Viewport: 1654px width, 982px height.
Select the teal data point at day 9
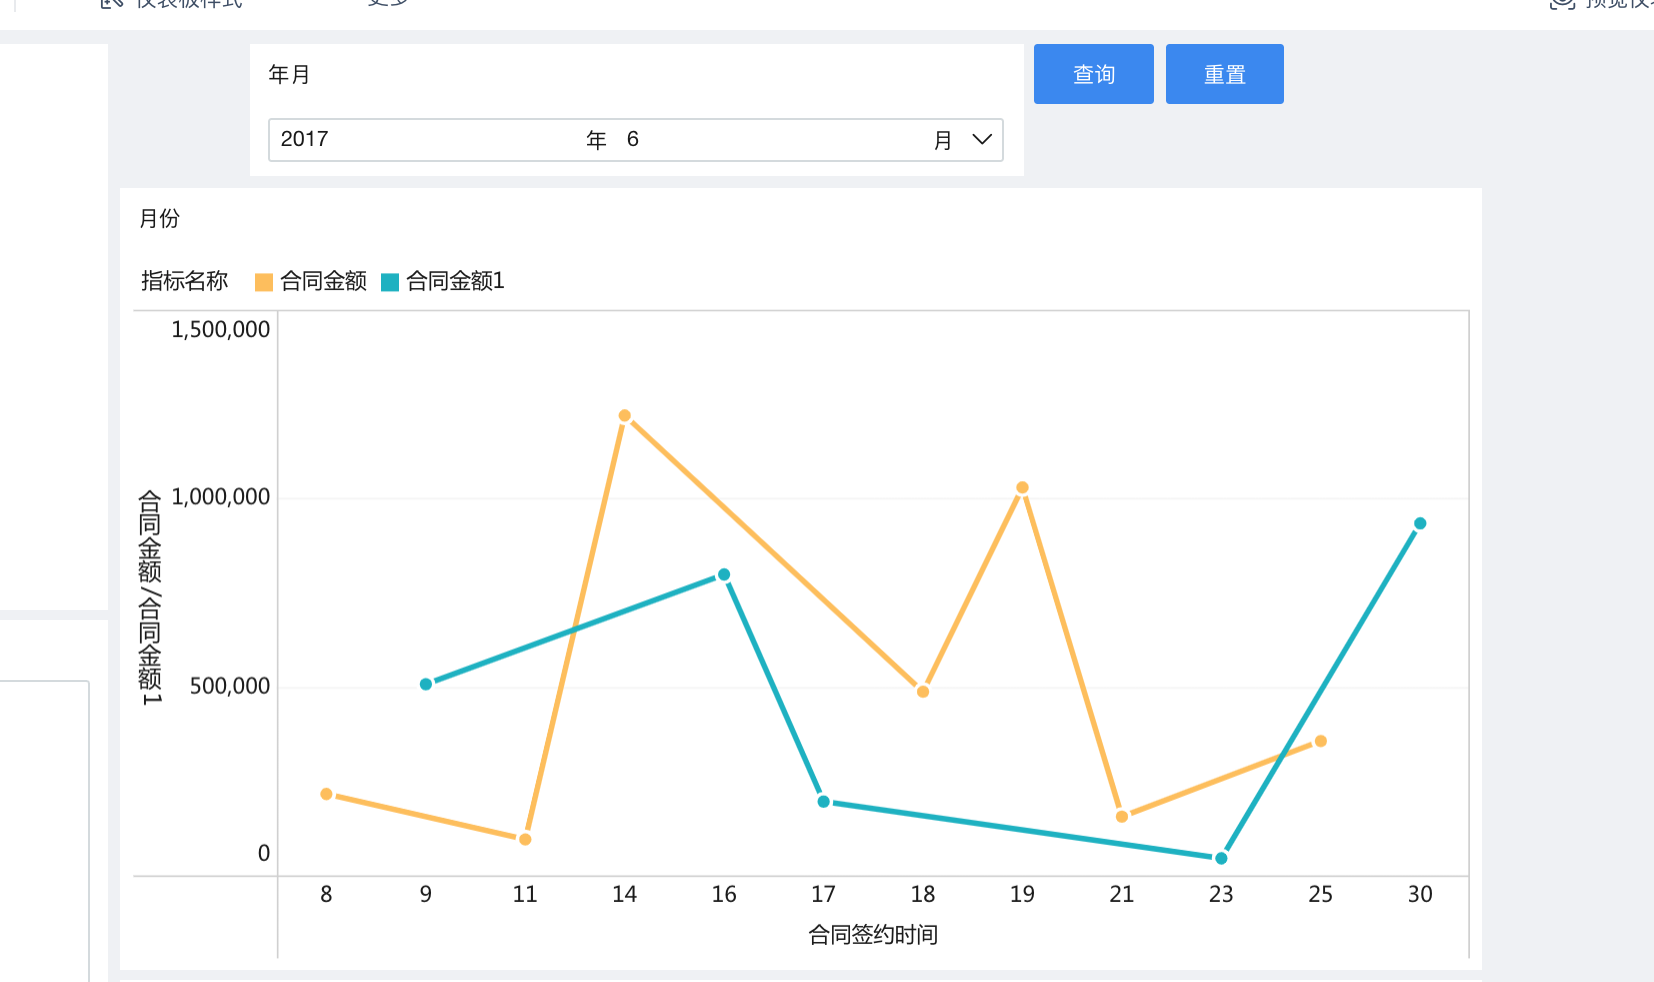tap(426, 684)
